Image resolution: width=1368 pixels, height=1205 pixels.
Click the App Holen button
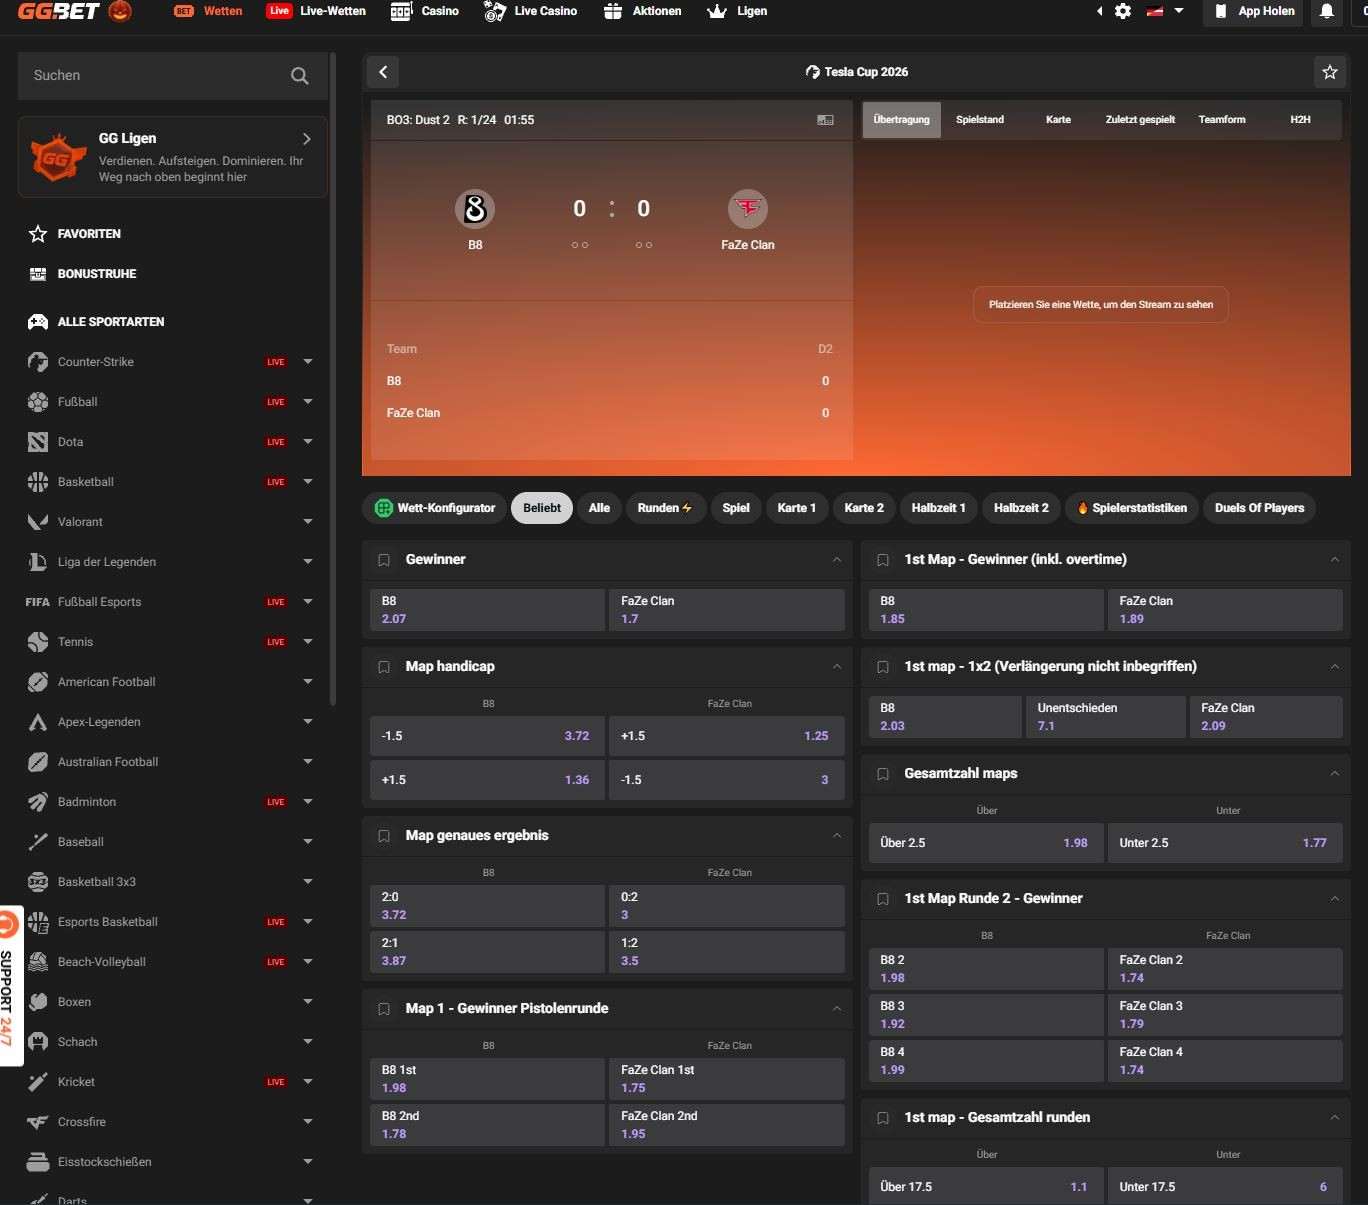(x=1253, y=11)
